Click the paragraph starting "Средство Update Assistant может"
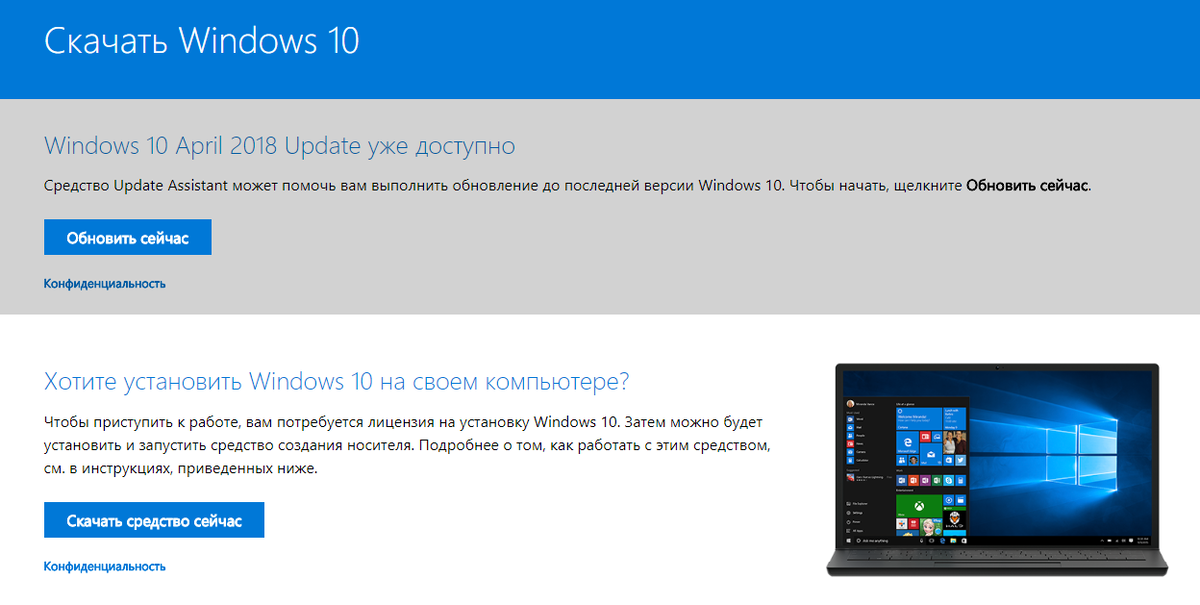Image resolution: width=1200 pixels, height=605 pixels. tap(568, 186)
